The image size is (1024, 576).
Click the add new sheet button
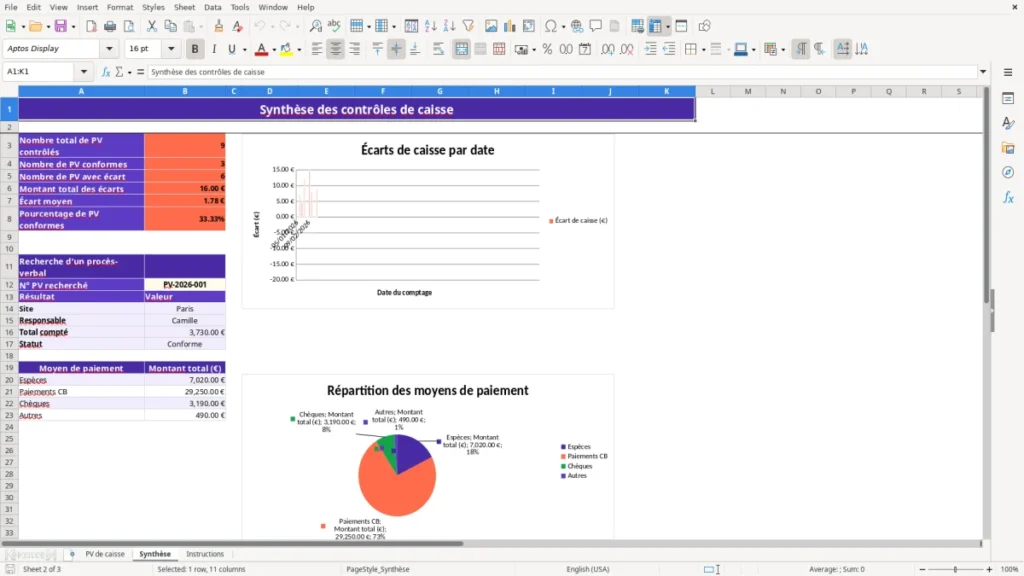point(72,554)
